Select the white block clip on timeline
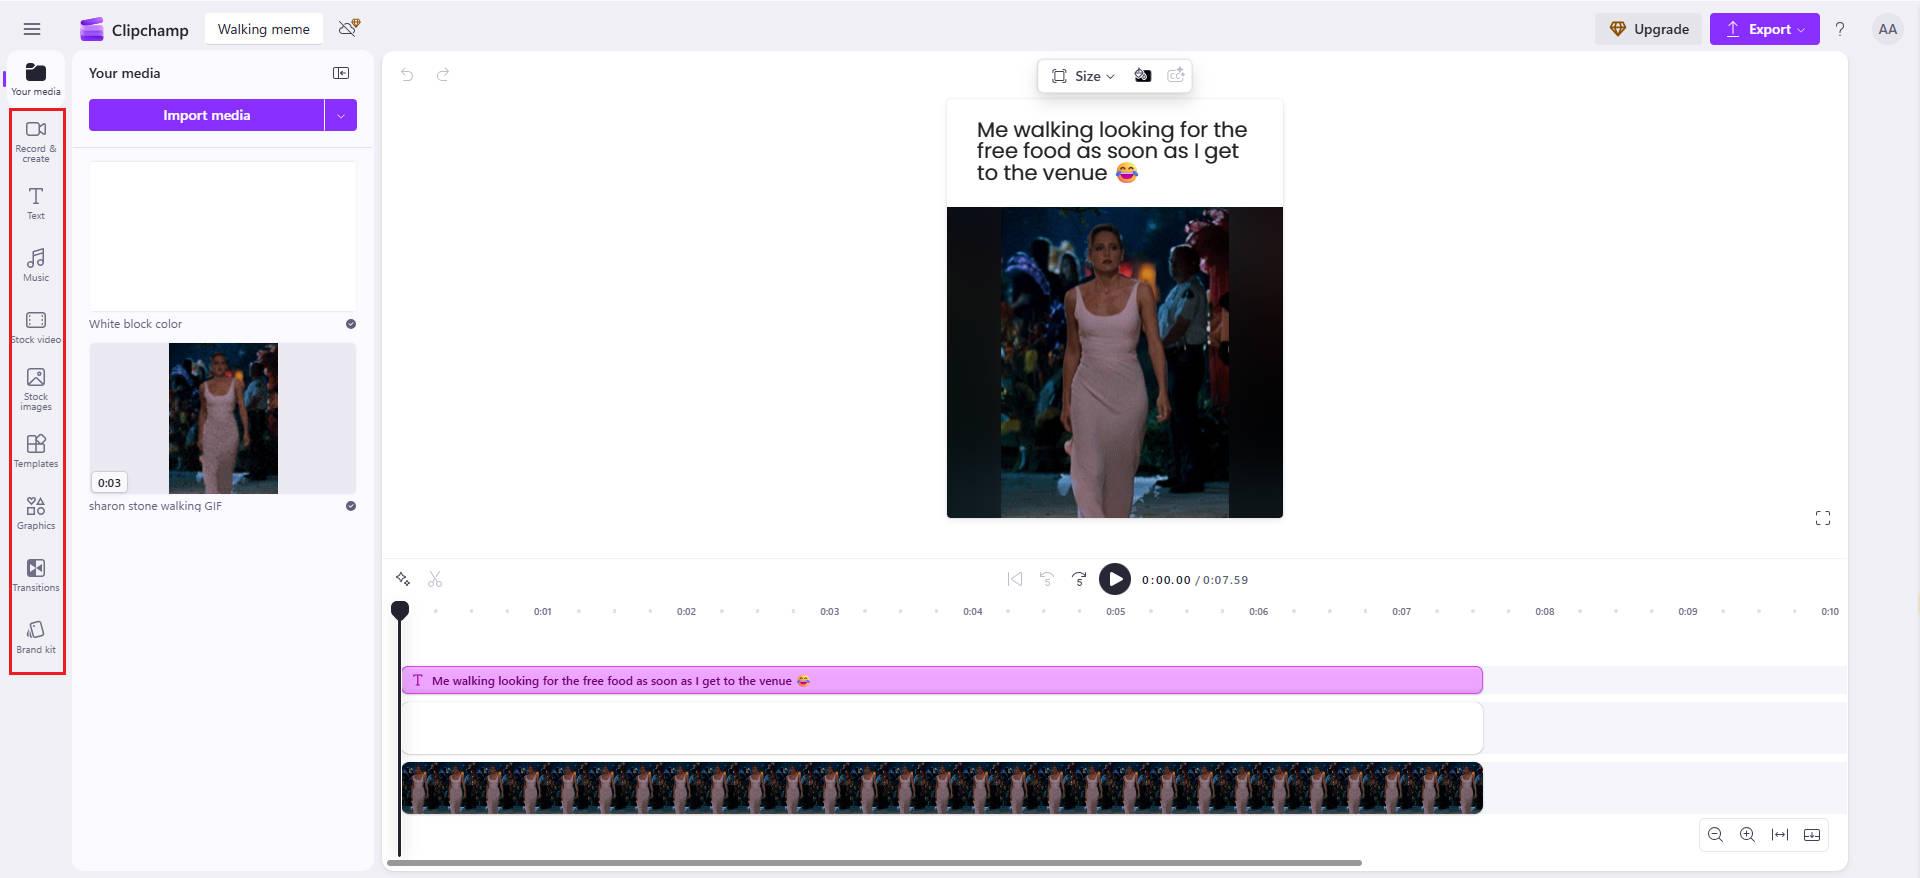The image size is (1920, 878). 942,728
